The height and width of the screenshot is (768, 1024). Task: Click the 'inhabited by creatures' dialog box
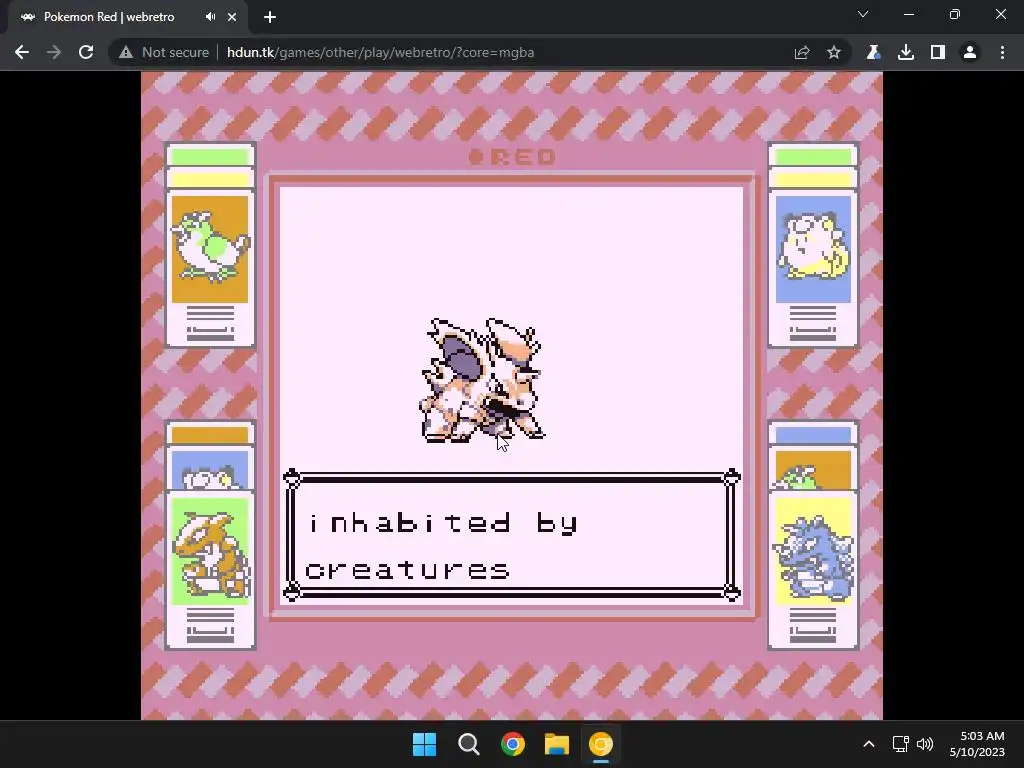[x=512, y=534]
